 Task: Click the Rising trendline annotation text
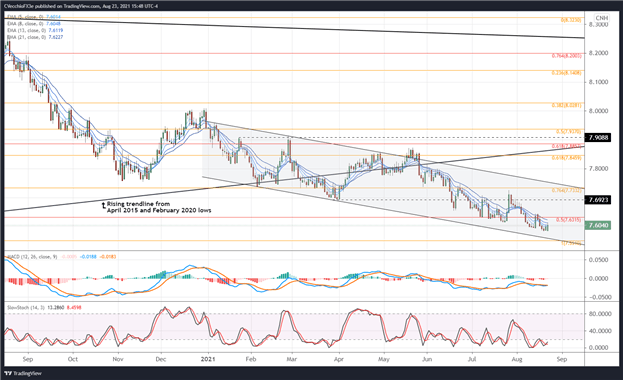coord(159,207)
